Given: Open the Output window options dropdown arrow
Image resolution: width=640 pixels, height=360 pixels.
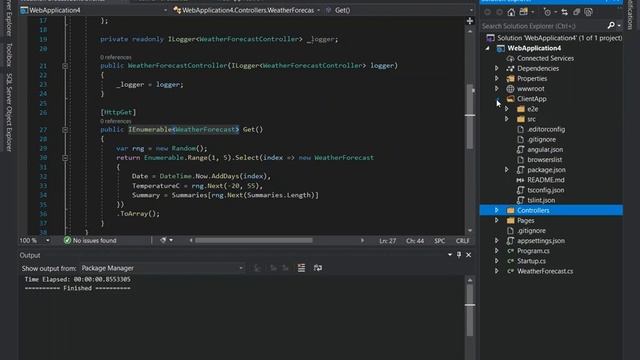Looking at the screenshot, I should coord(450,255).
